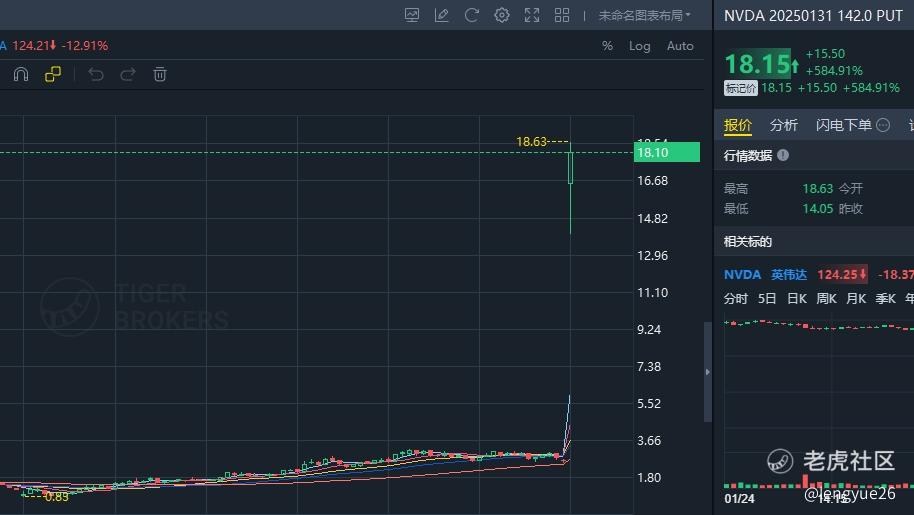Toggle Auto scale for the chart
The height and width of the screenshot is (515, 914).
tap(680, 46)
